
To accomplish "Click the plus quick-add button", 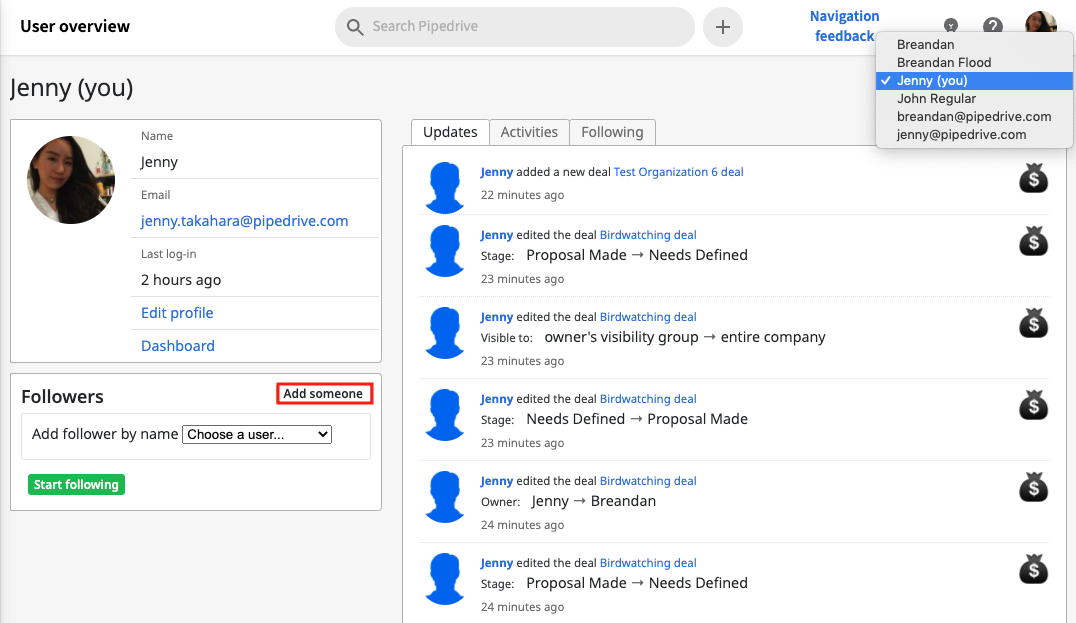I will point(723,27).
